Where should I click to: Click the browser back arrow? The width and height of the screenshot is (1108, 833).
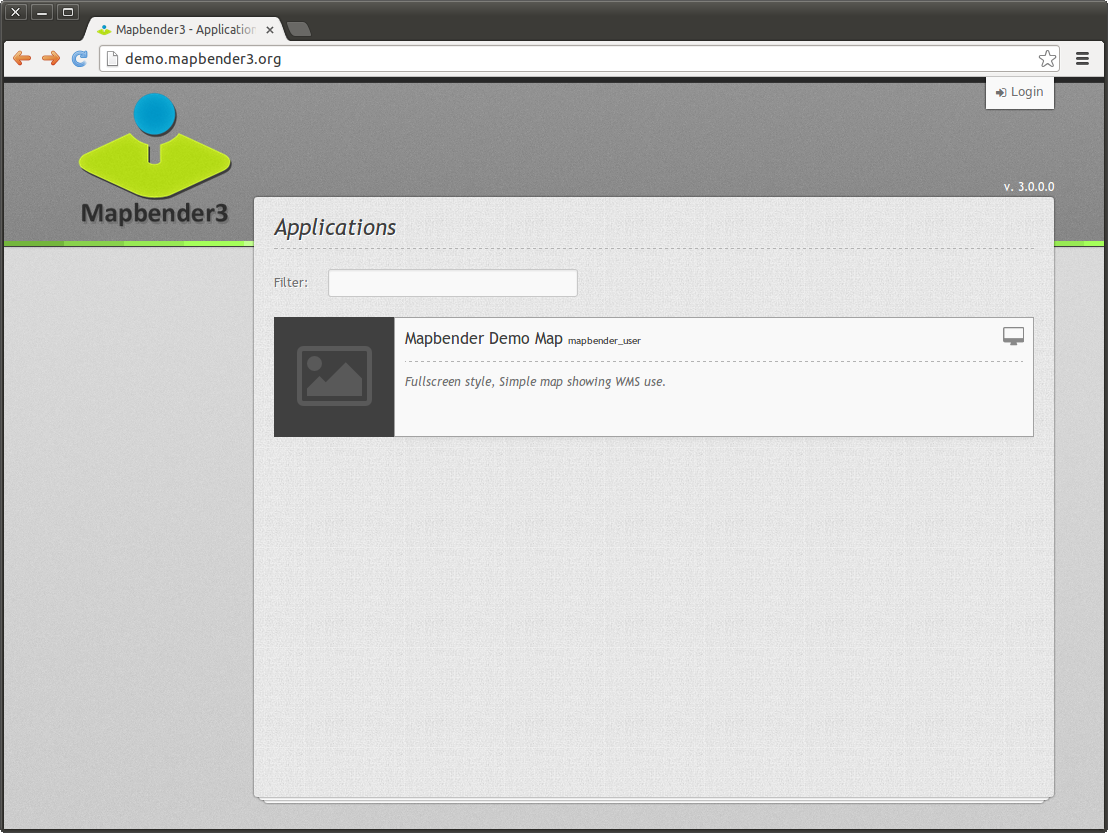click(22, 59)
